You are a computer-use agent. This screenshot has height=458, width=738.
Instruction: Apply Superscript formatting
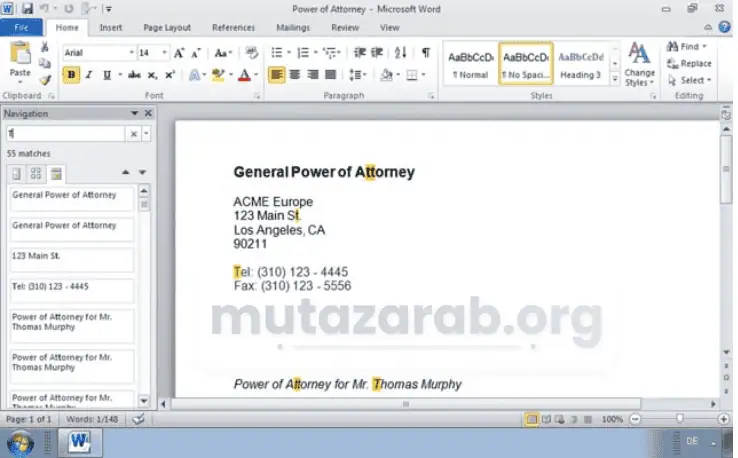(170, 75)
